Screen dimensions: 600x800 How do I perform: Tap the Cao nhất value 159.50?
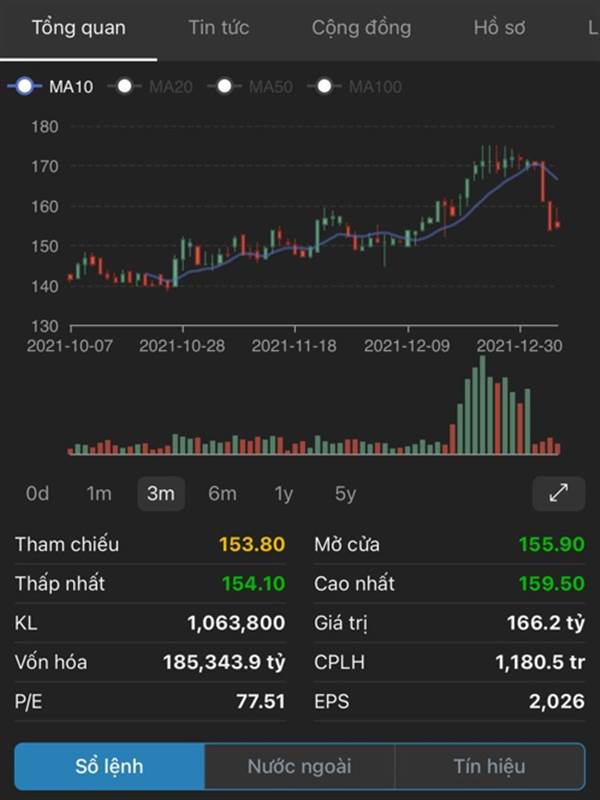[x=552, y=583]
